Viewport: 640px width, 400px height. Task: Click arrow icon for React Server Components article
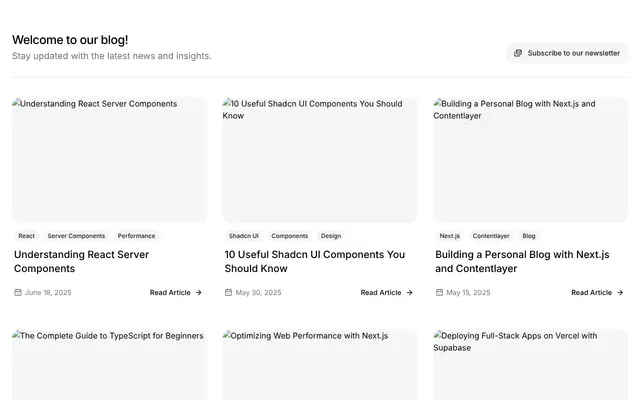[199, 292]
